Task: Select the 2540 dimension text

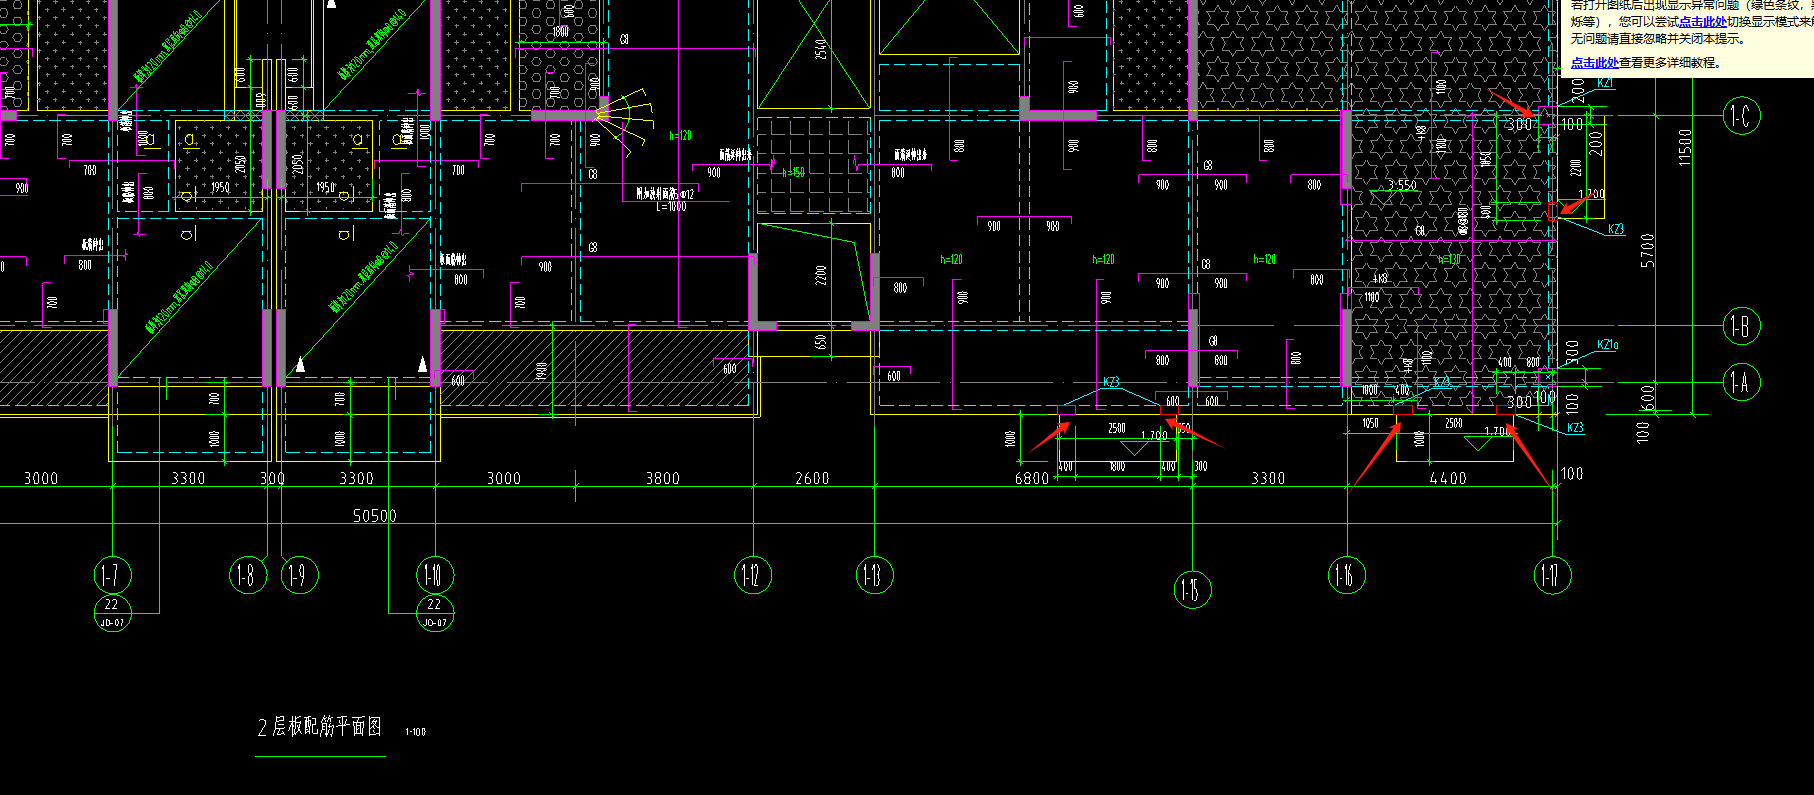Action: click(x=821, y=50)
